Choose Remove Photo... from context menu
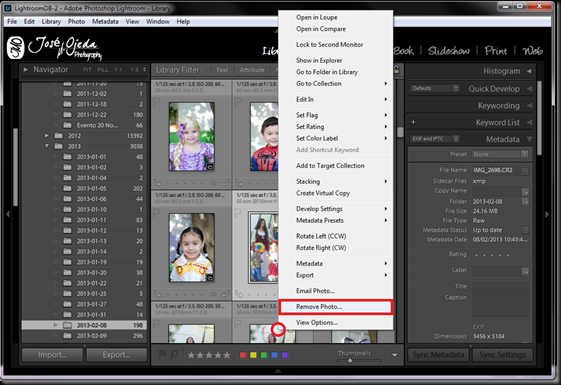The width and height of the screenshot is (561, 385). 336,307
